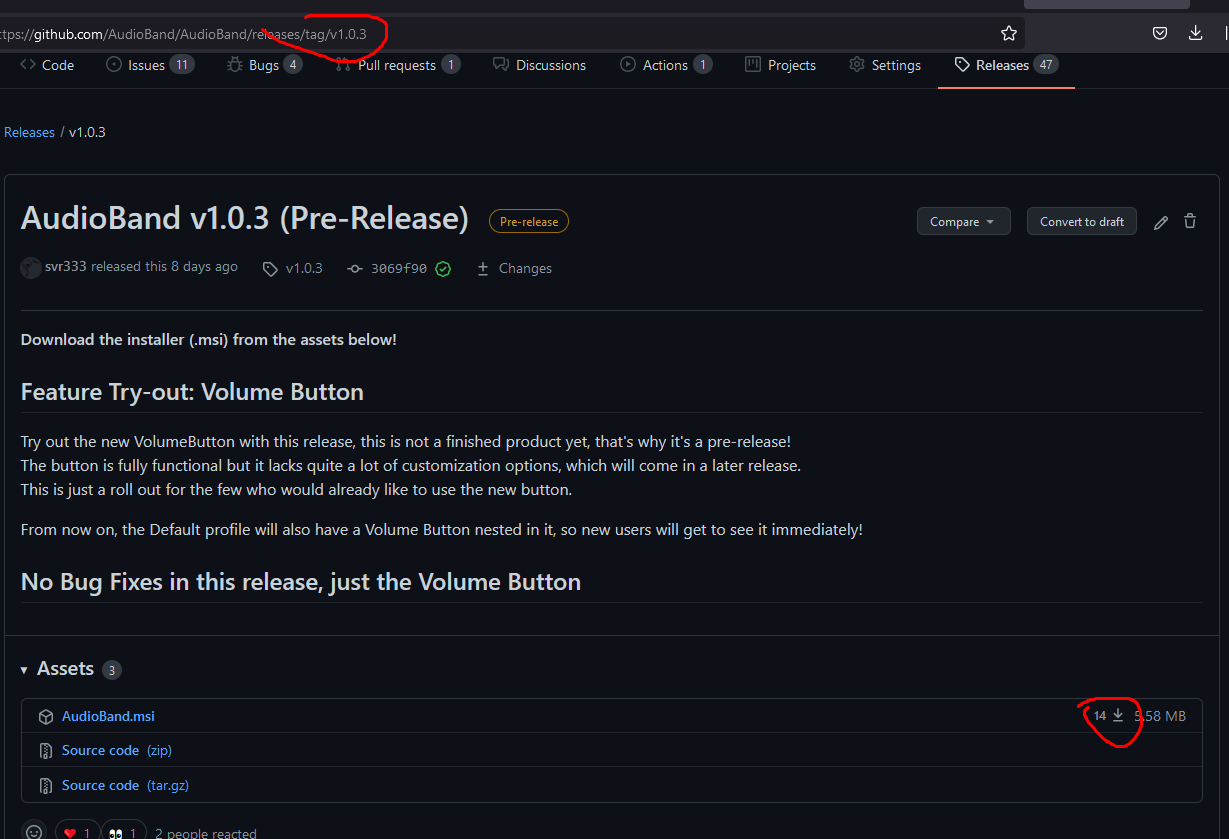Bookmark the page with the star icon

click(1009, 33)
